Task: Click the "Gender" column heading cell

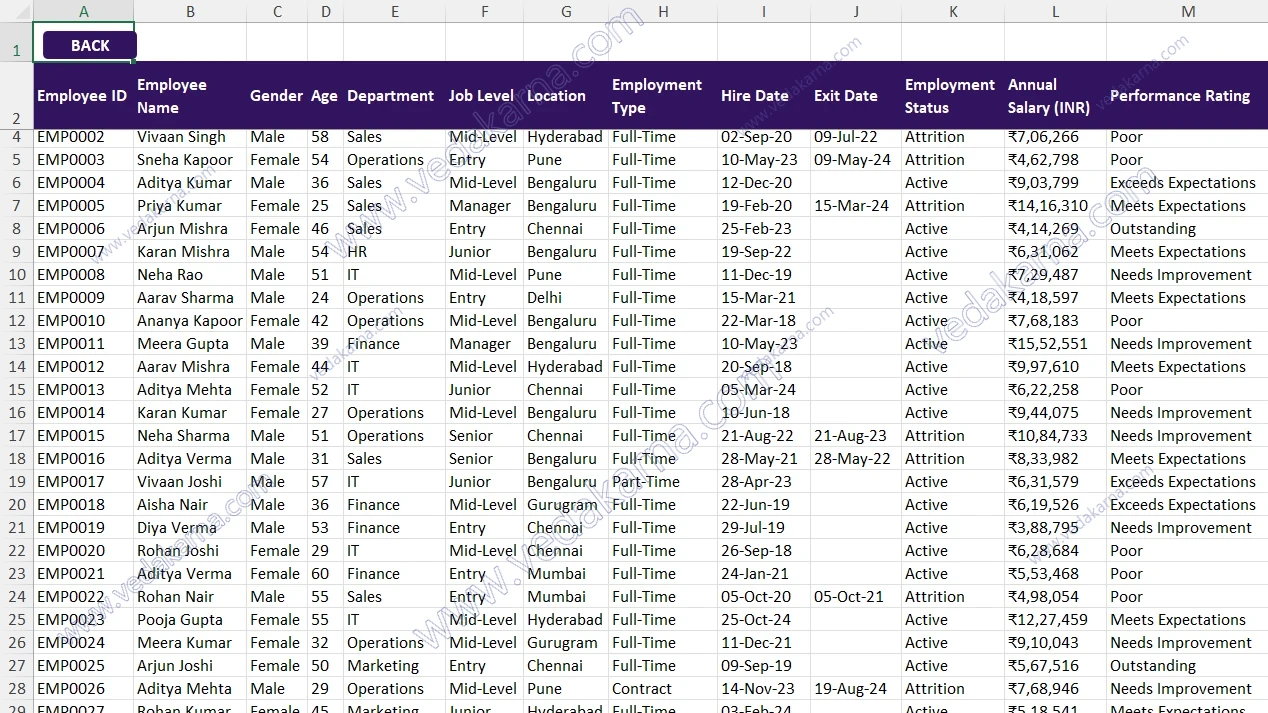Action: point(277,96)
